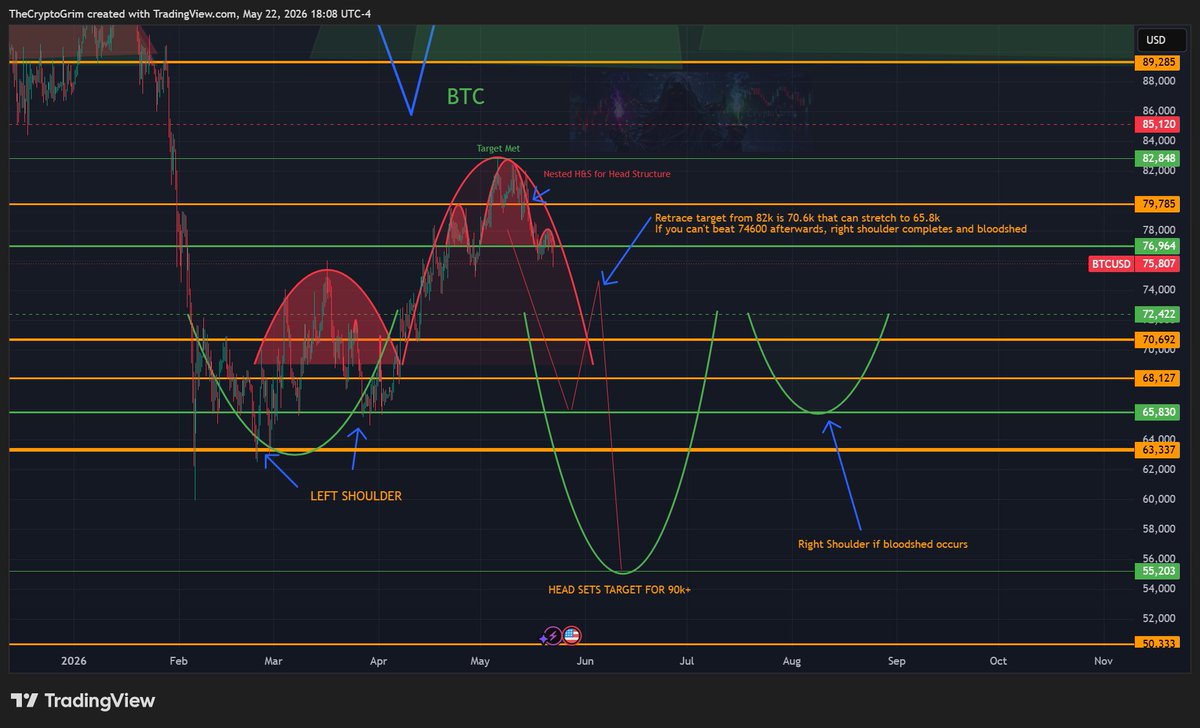Click the 89,285 orange price label

(1160, 62)
